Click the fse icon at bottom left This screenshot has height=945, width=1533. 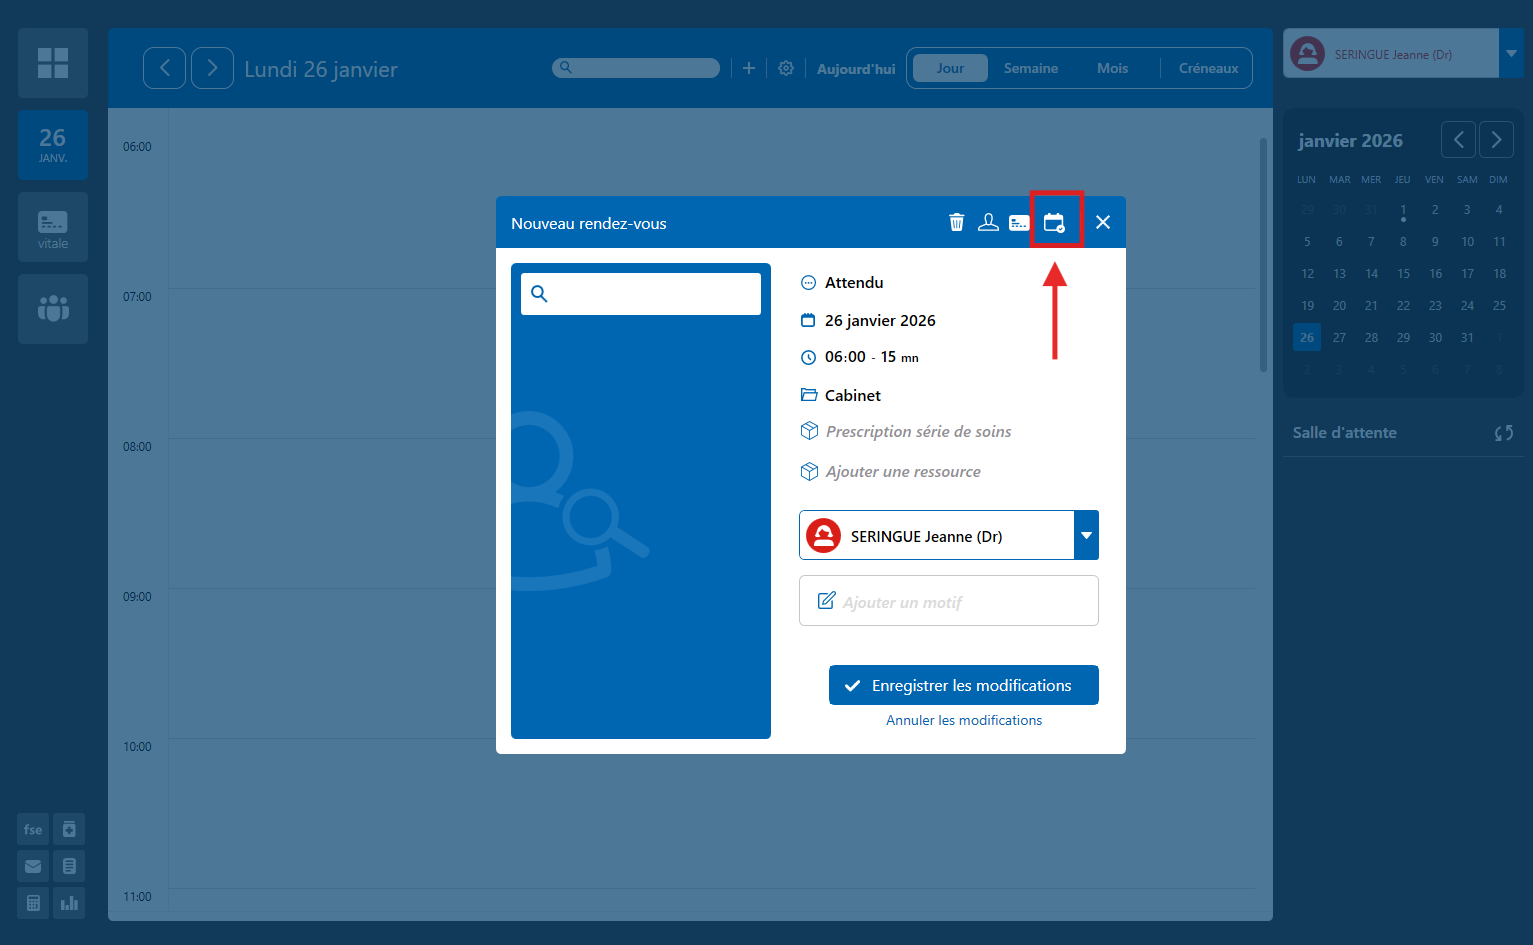click(33, 830)
